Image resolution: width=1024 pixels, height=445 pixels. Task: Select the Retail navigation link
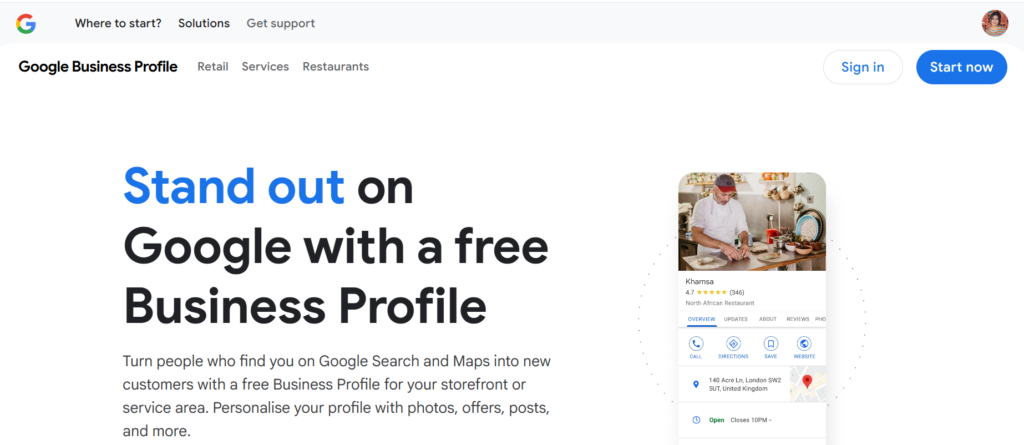tap(213, 67)
